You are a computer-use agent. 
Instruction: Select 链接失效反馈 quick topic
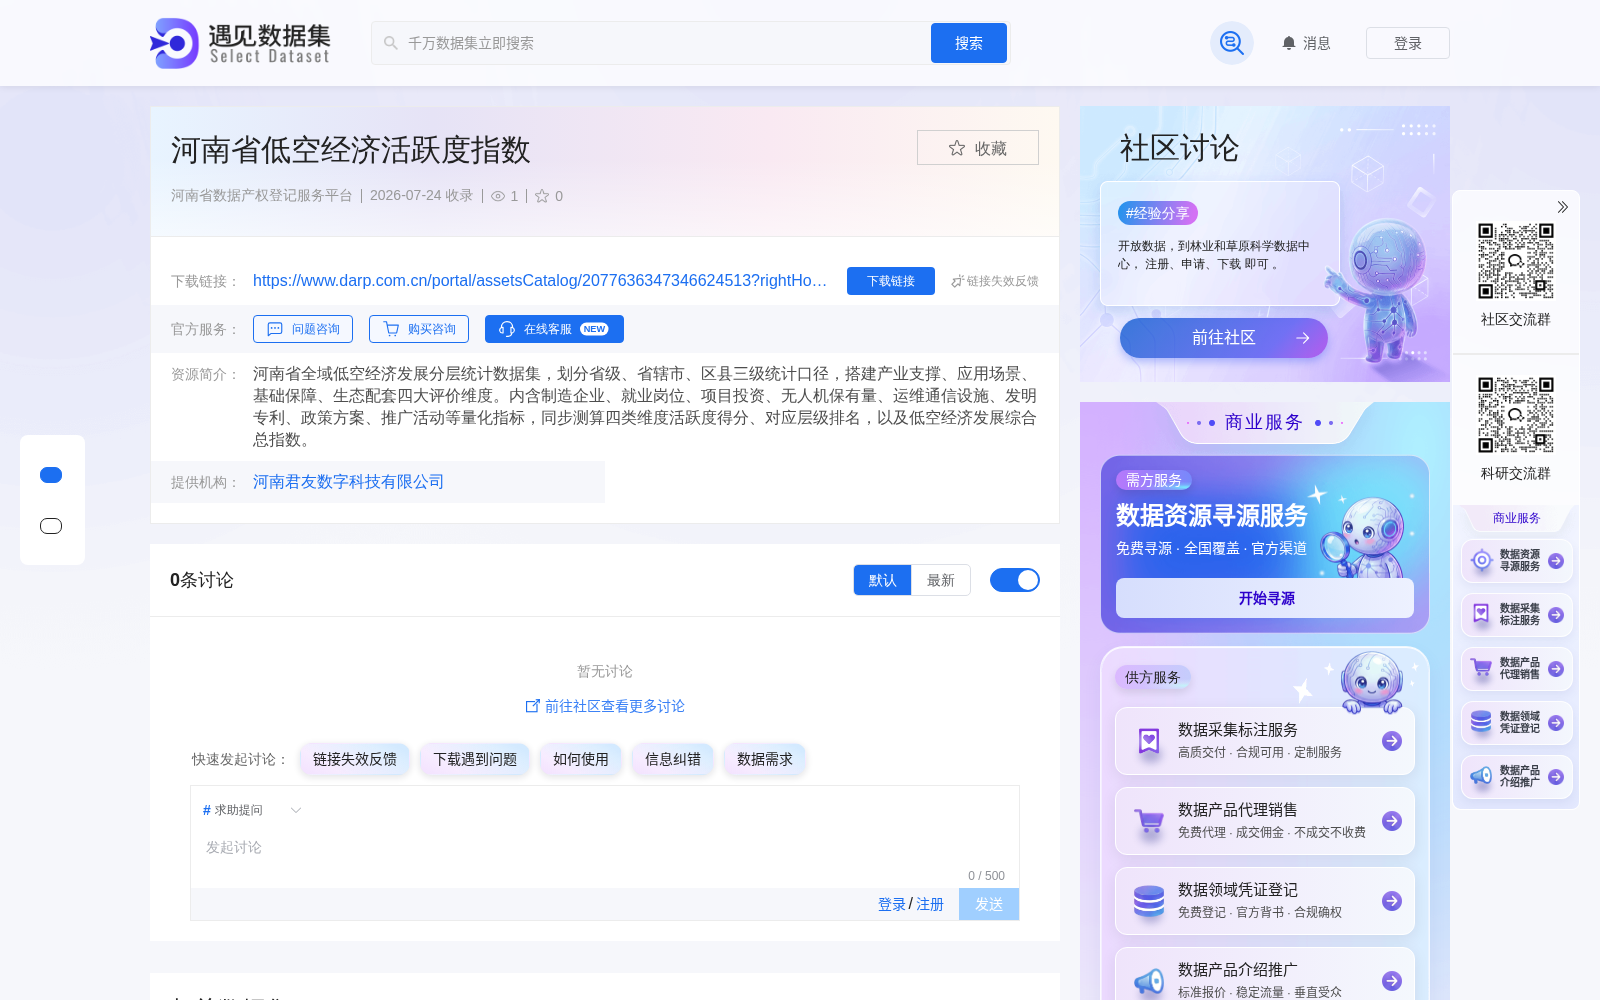point(355,759)
